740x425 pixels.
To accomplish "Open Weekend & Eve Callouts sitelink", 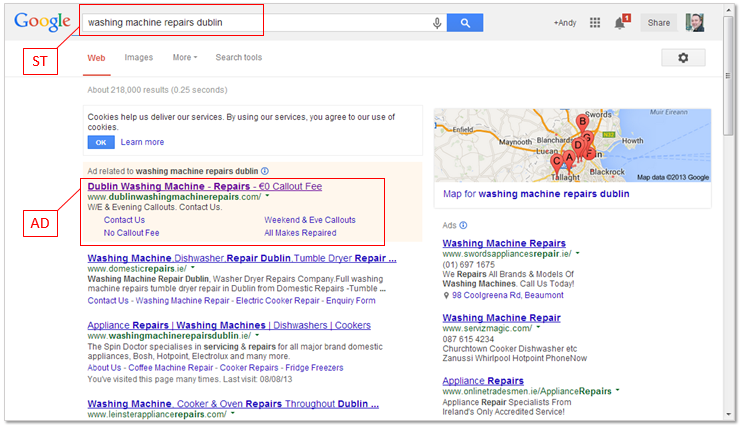I will (x=310, y=220).
